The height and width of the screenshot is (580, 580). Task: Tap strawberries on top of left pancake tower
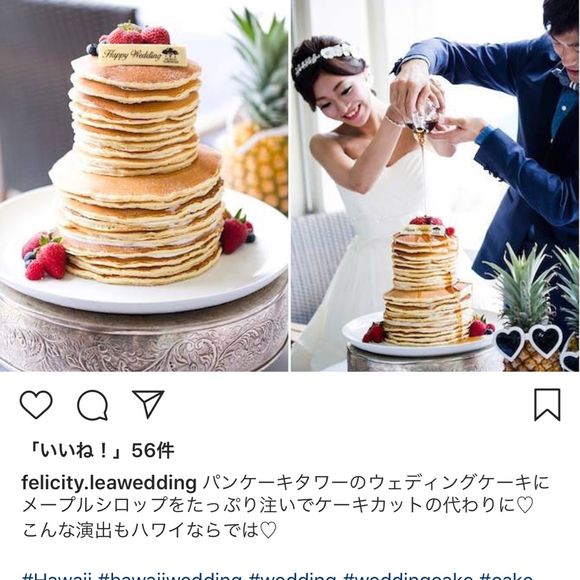138,34
